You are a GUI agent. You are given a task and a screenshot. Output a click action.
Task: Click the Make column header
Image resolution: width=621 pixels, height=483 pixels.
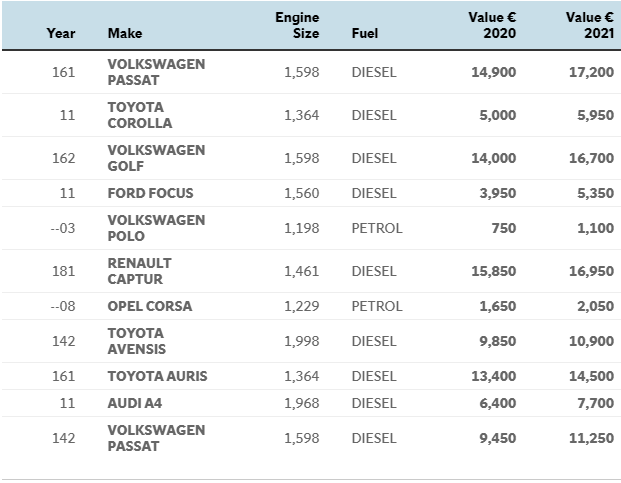tap(124, 33)
